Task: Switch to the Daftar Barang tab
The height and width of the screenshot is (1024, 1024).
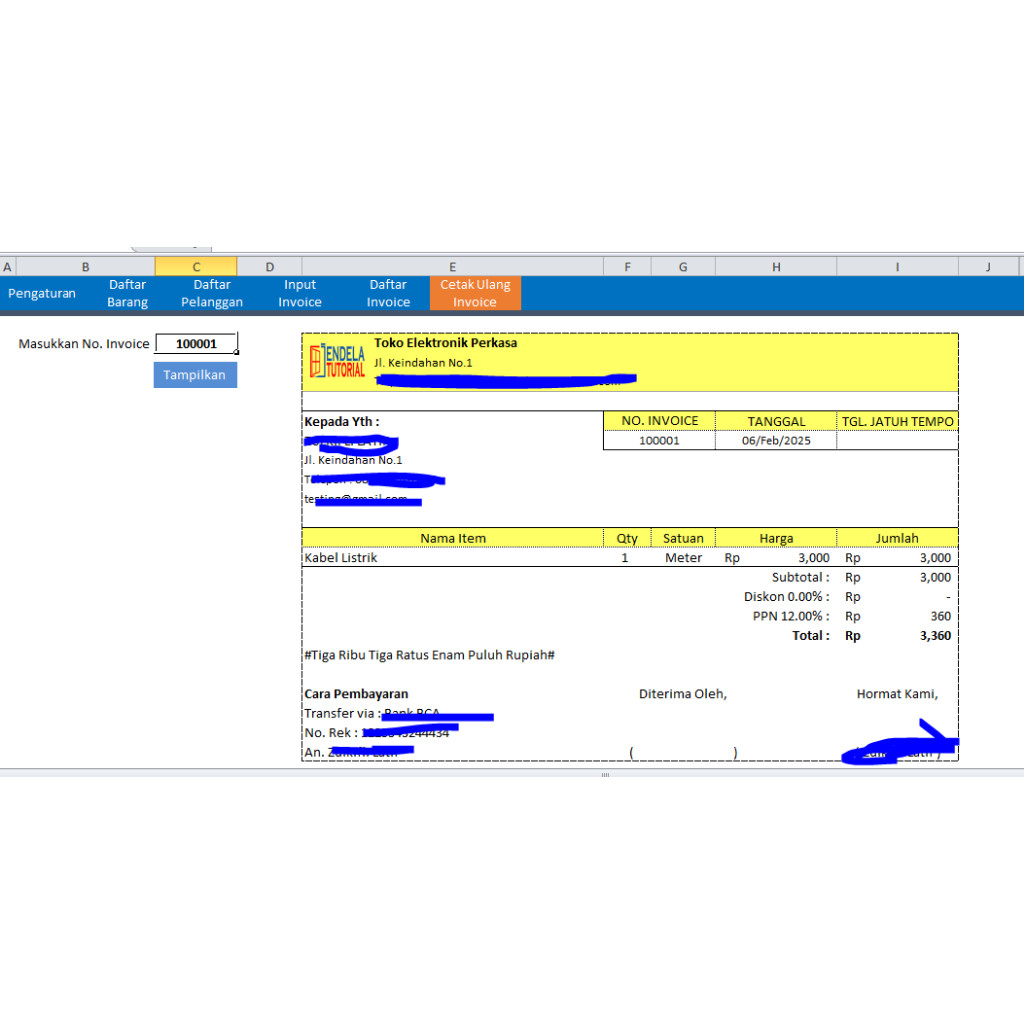Action: tap(127, 292)
